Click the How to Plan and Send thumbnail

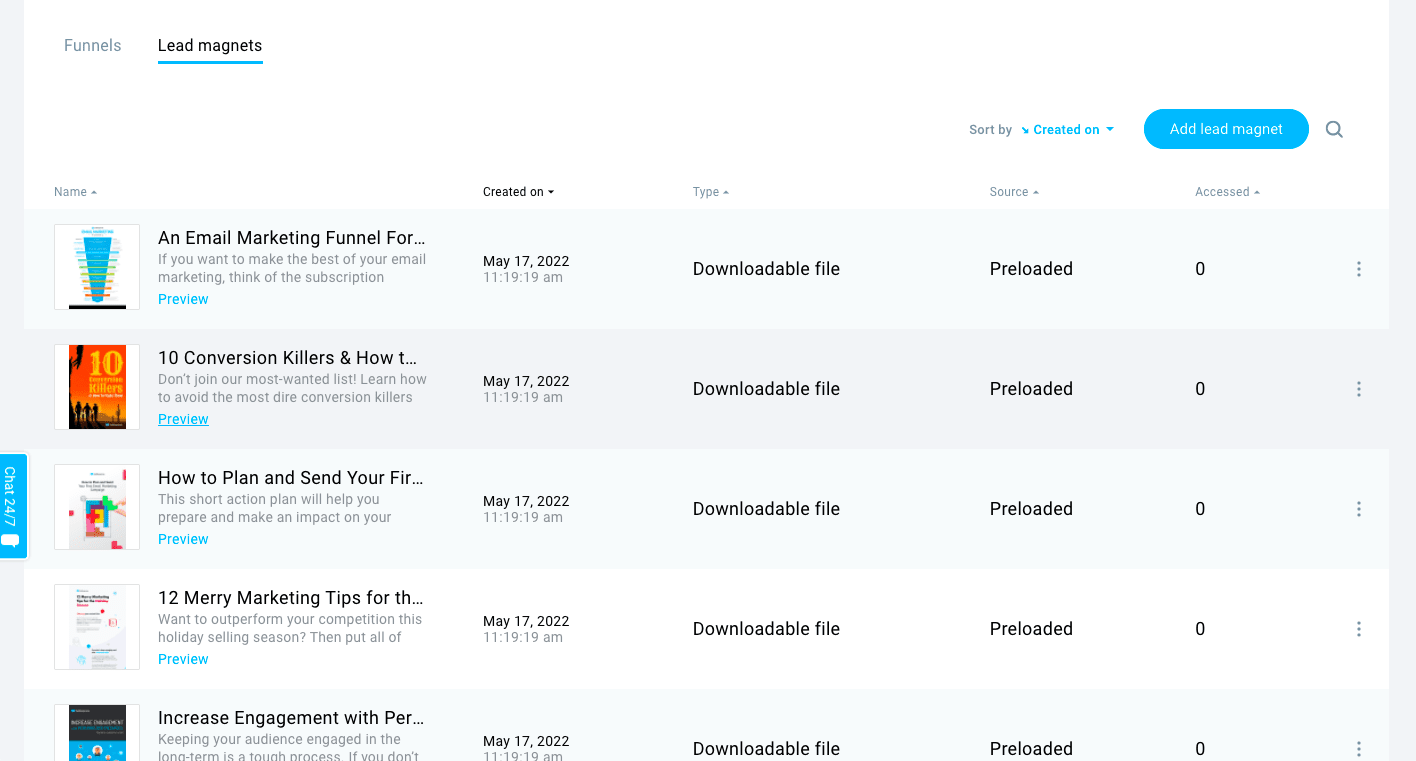point(97,507)
